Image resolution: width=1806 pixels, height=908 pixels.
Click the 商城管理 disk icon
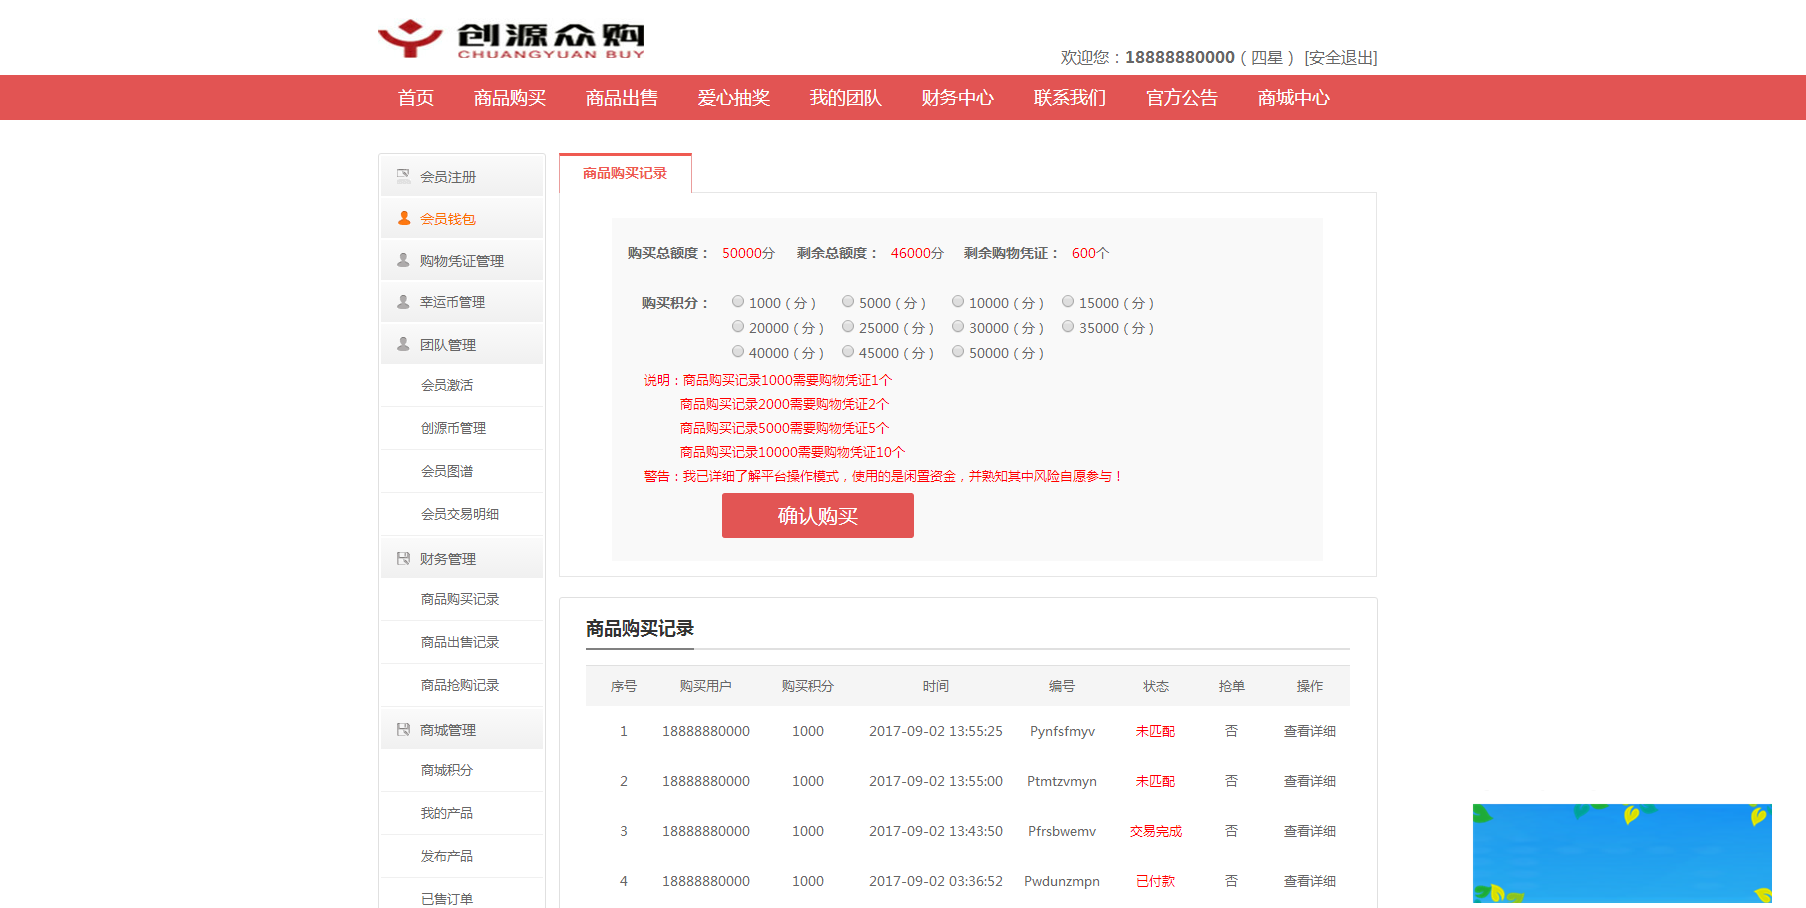coord(403,728)
